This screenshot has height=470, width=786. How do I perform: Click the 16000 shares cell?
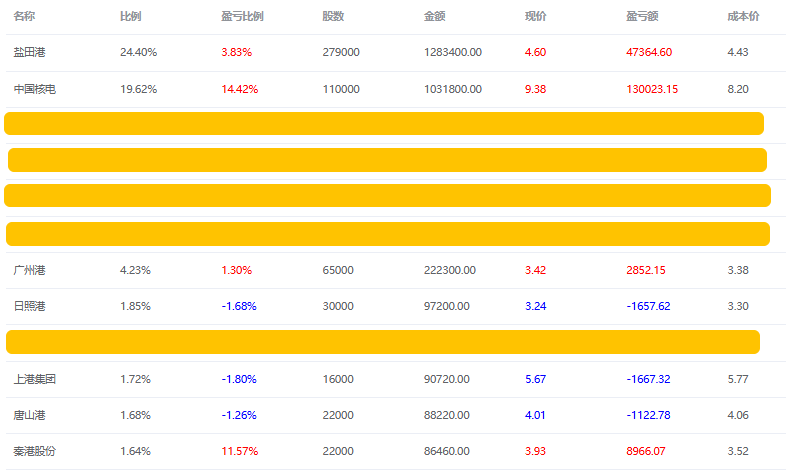point(338,379)
